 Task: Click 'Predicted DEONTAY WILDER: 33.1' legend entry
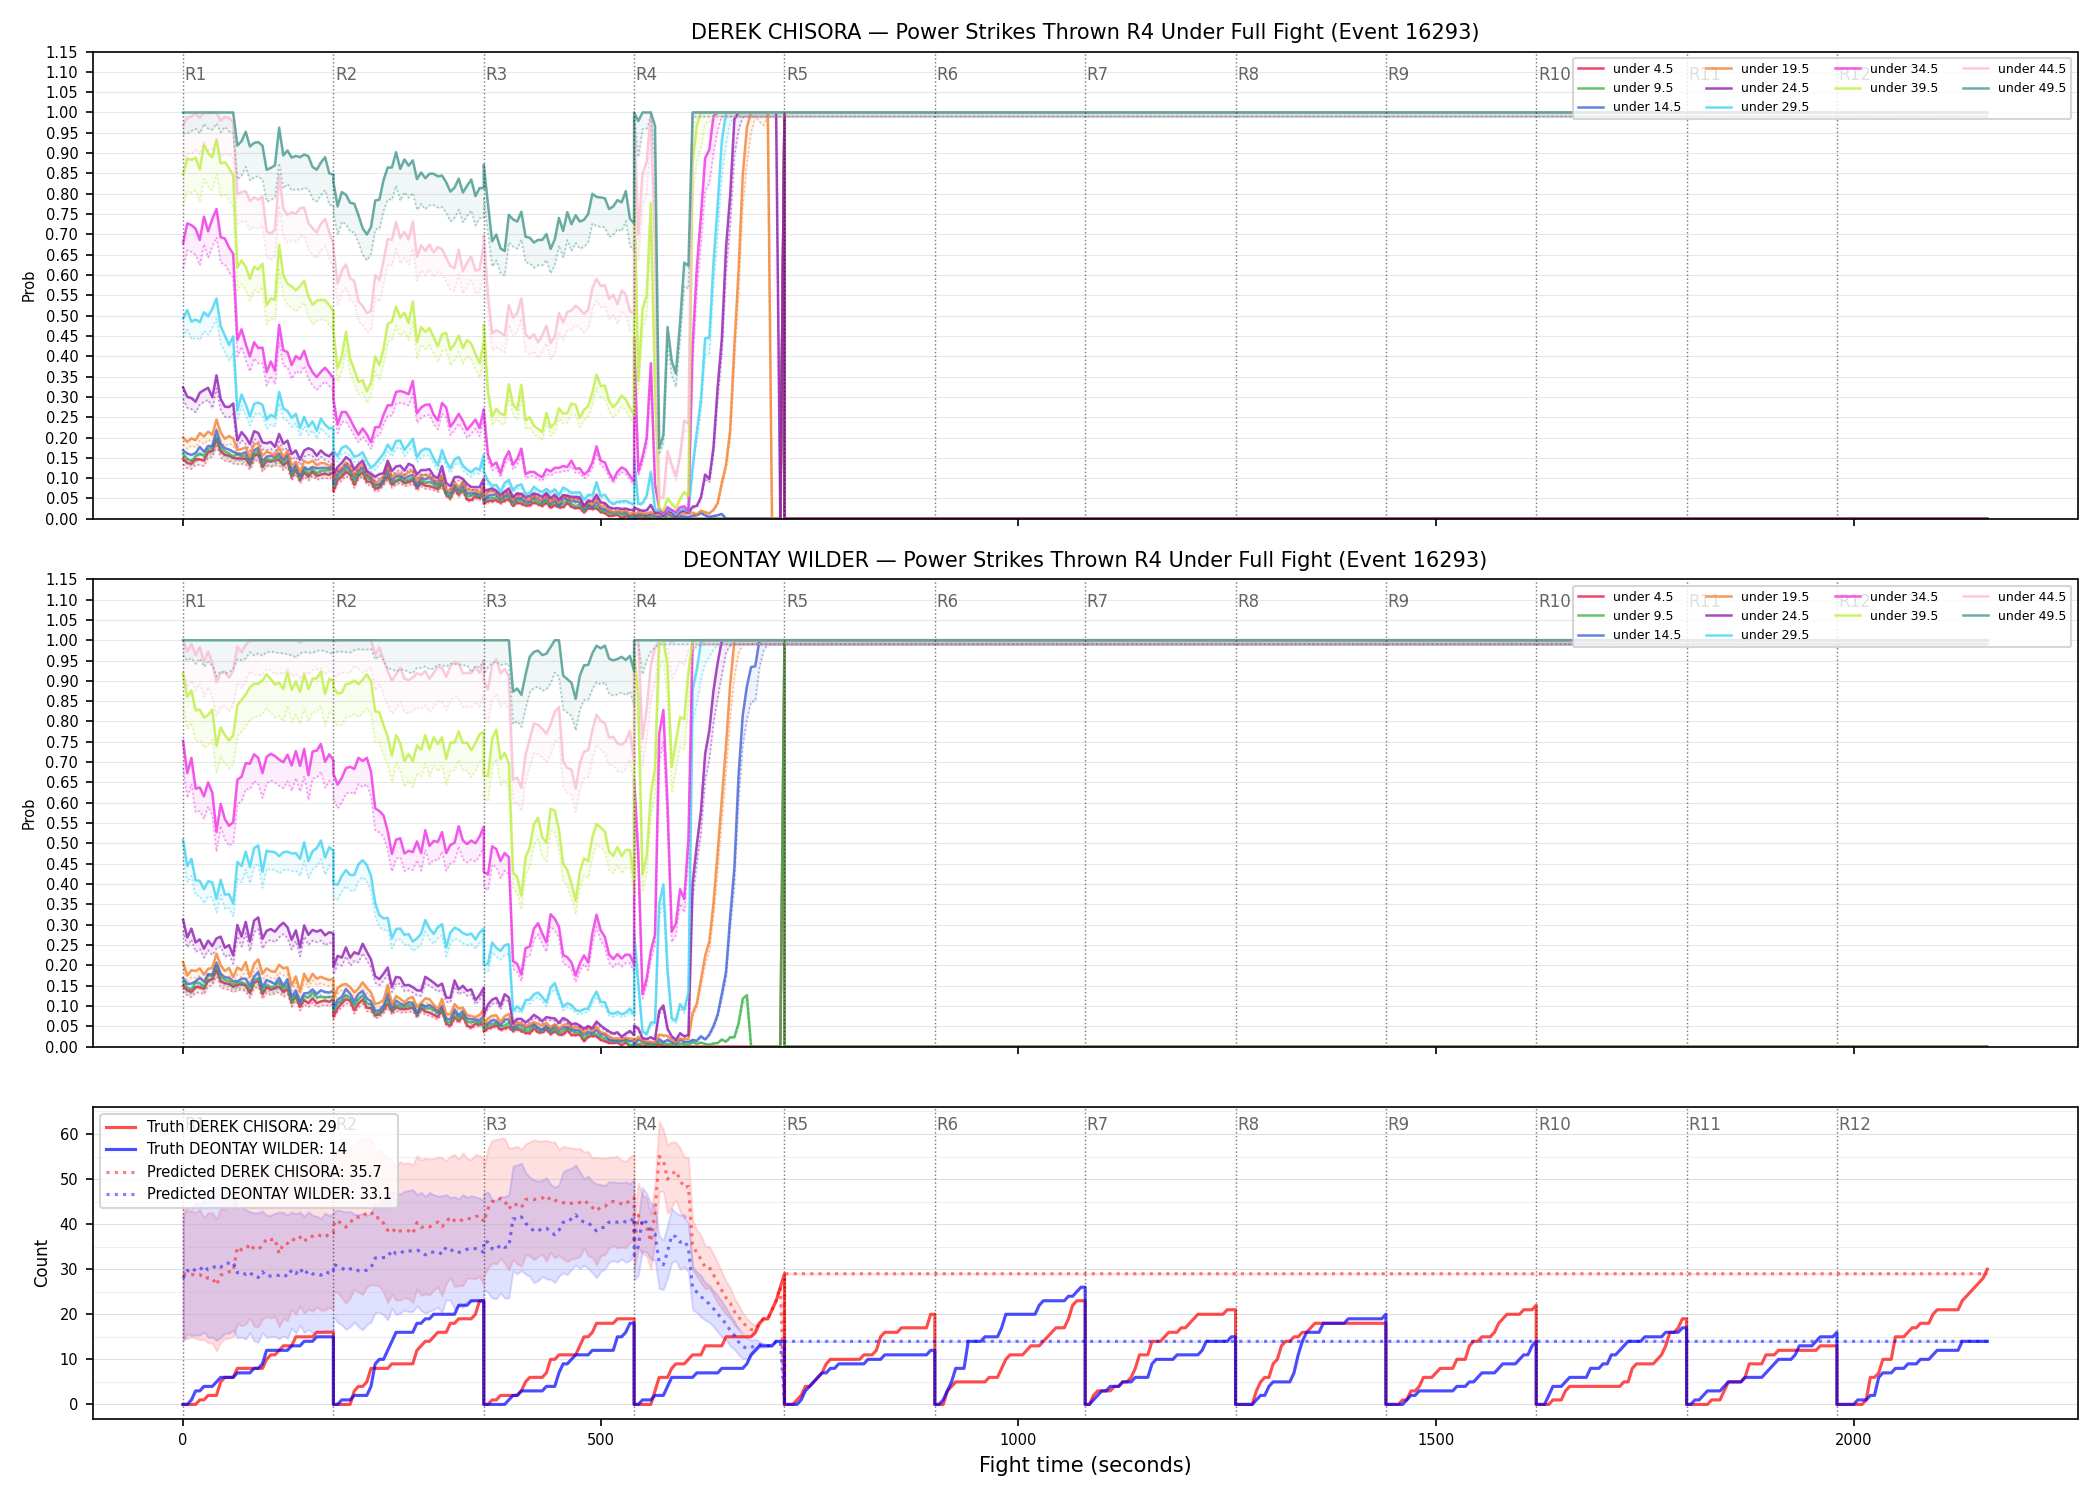(248, 1194)
